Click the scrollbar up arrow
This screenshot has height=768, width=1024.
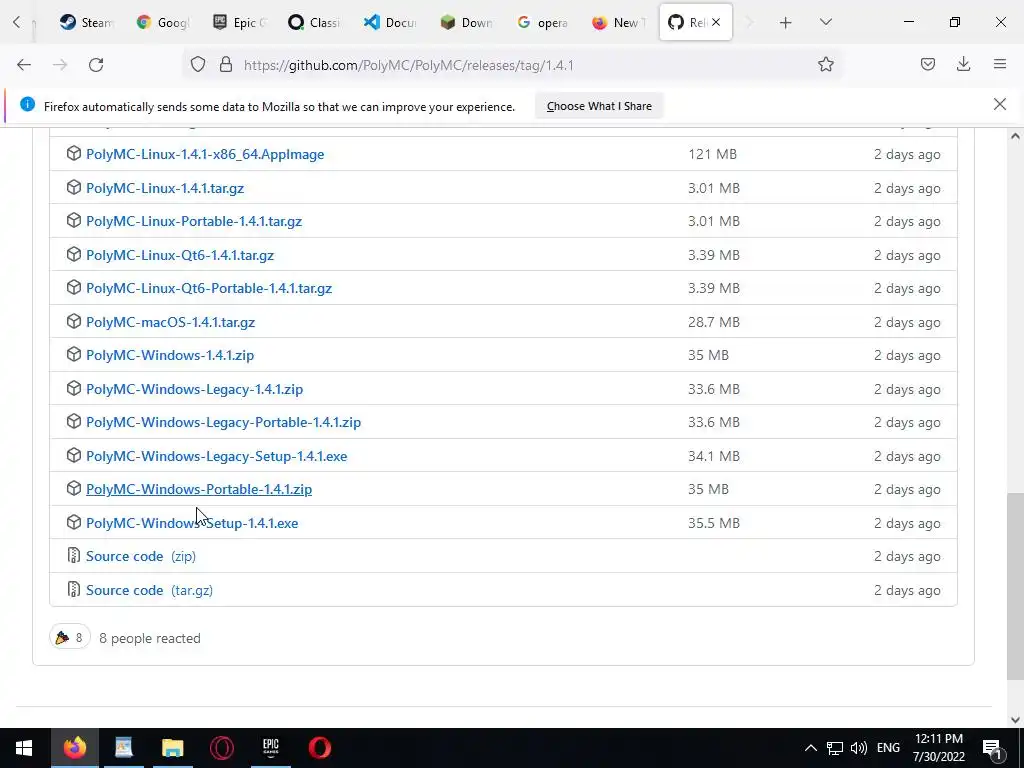[x=1015, y=136]
